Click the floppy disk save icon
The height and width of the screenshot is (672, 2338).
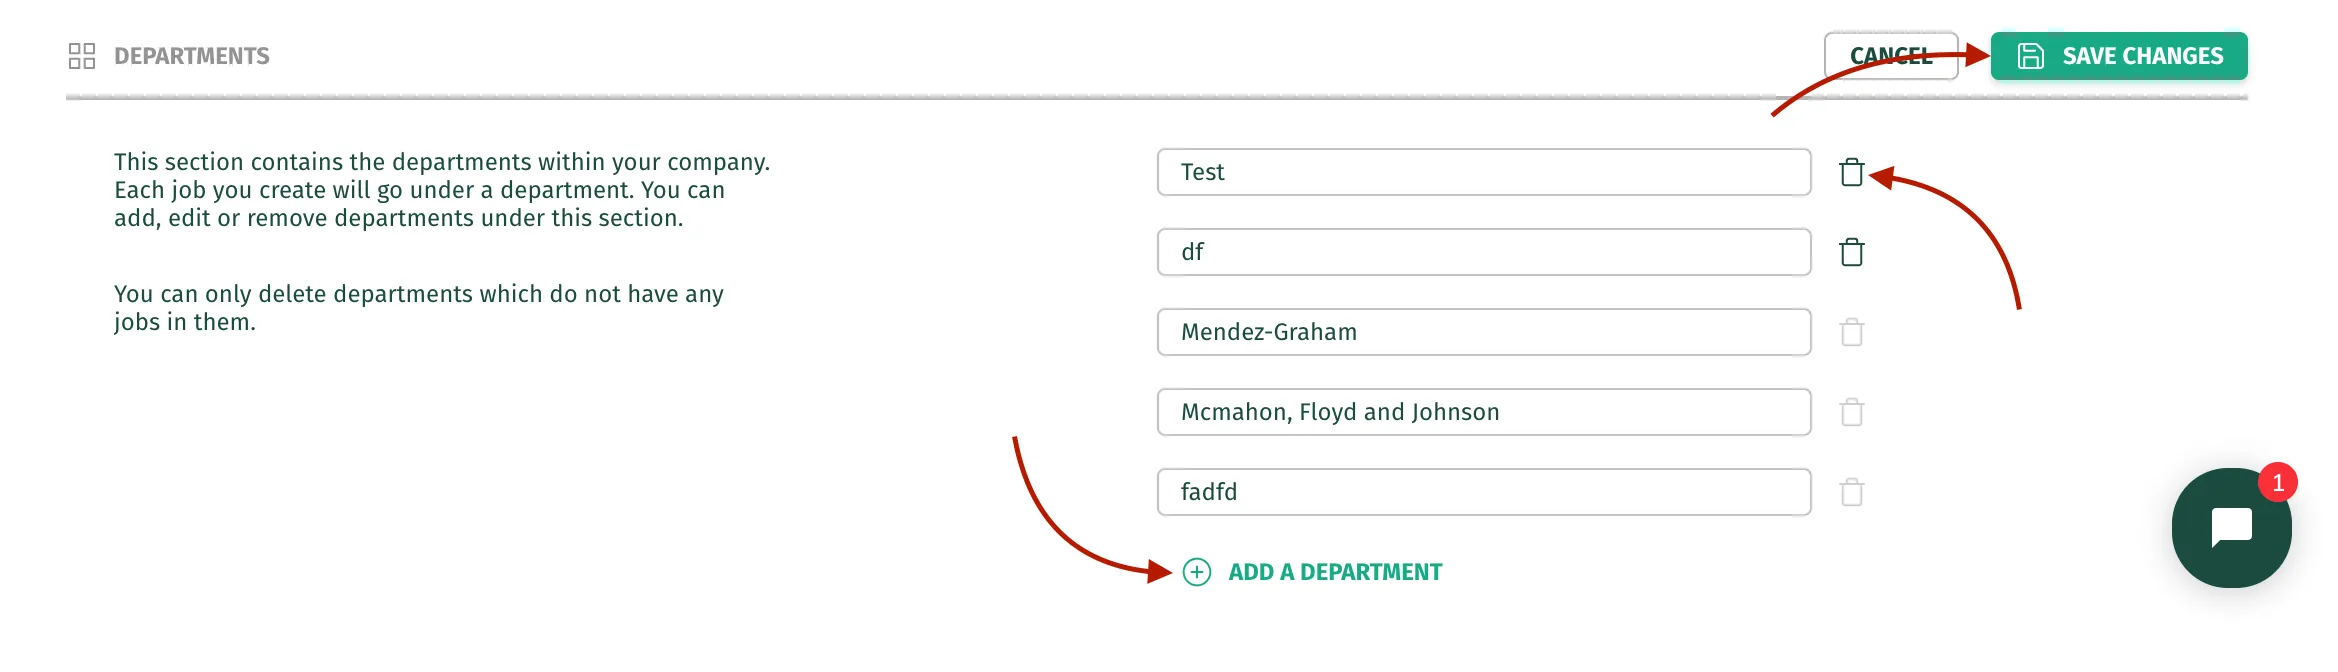(2030, 56)
